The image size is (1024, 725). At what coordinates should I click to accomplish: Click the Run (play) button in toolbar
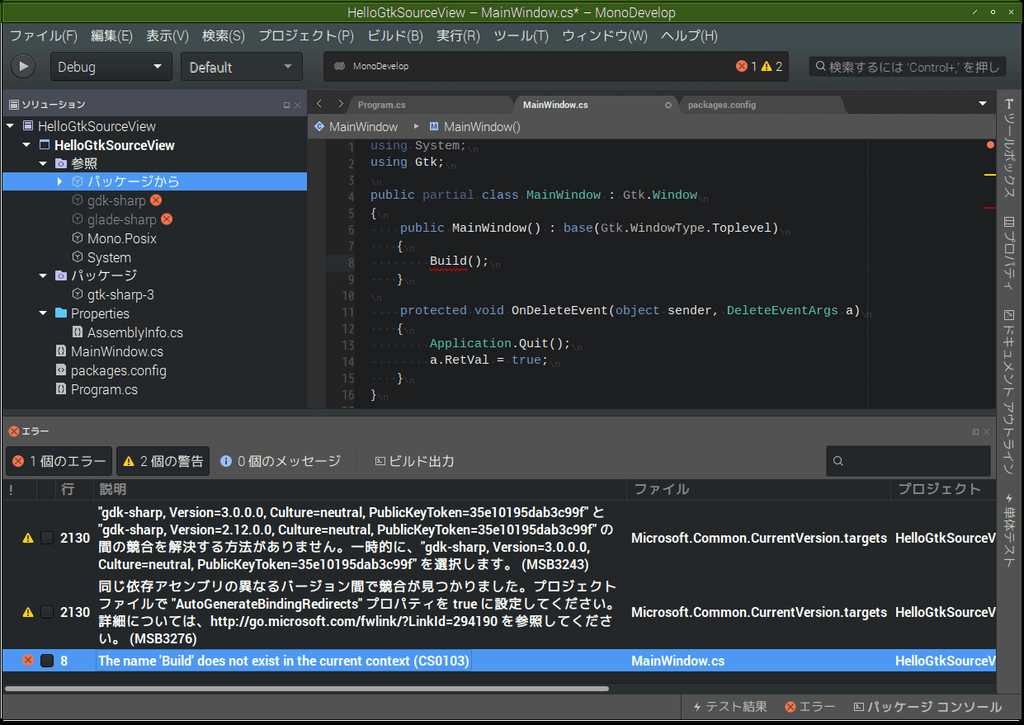23,66
